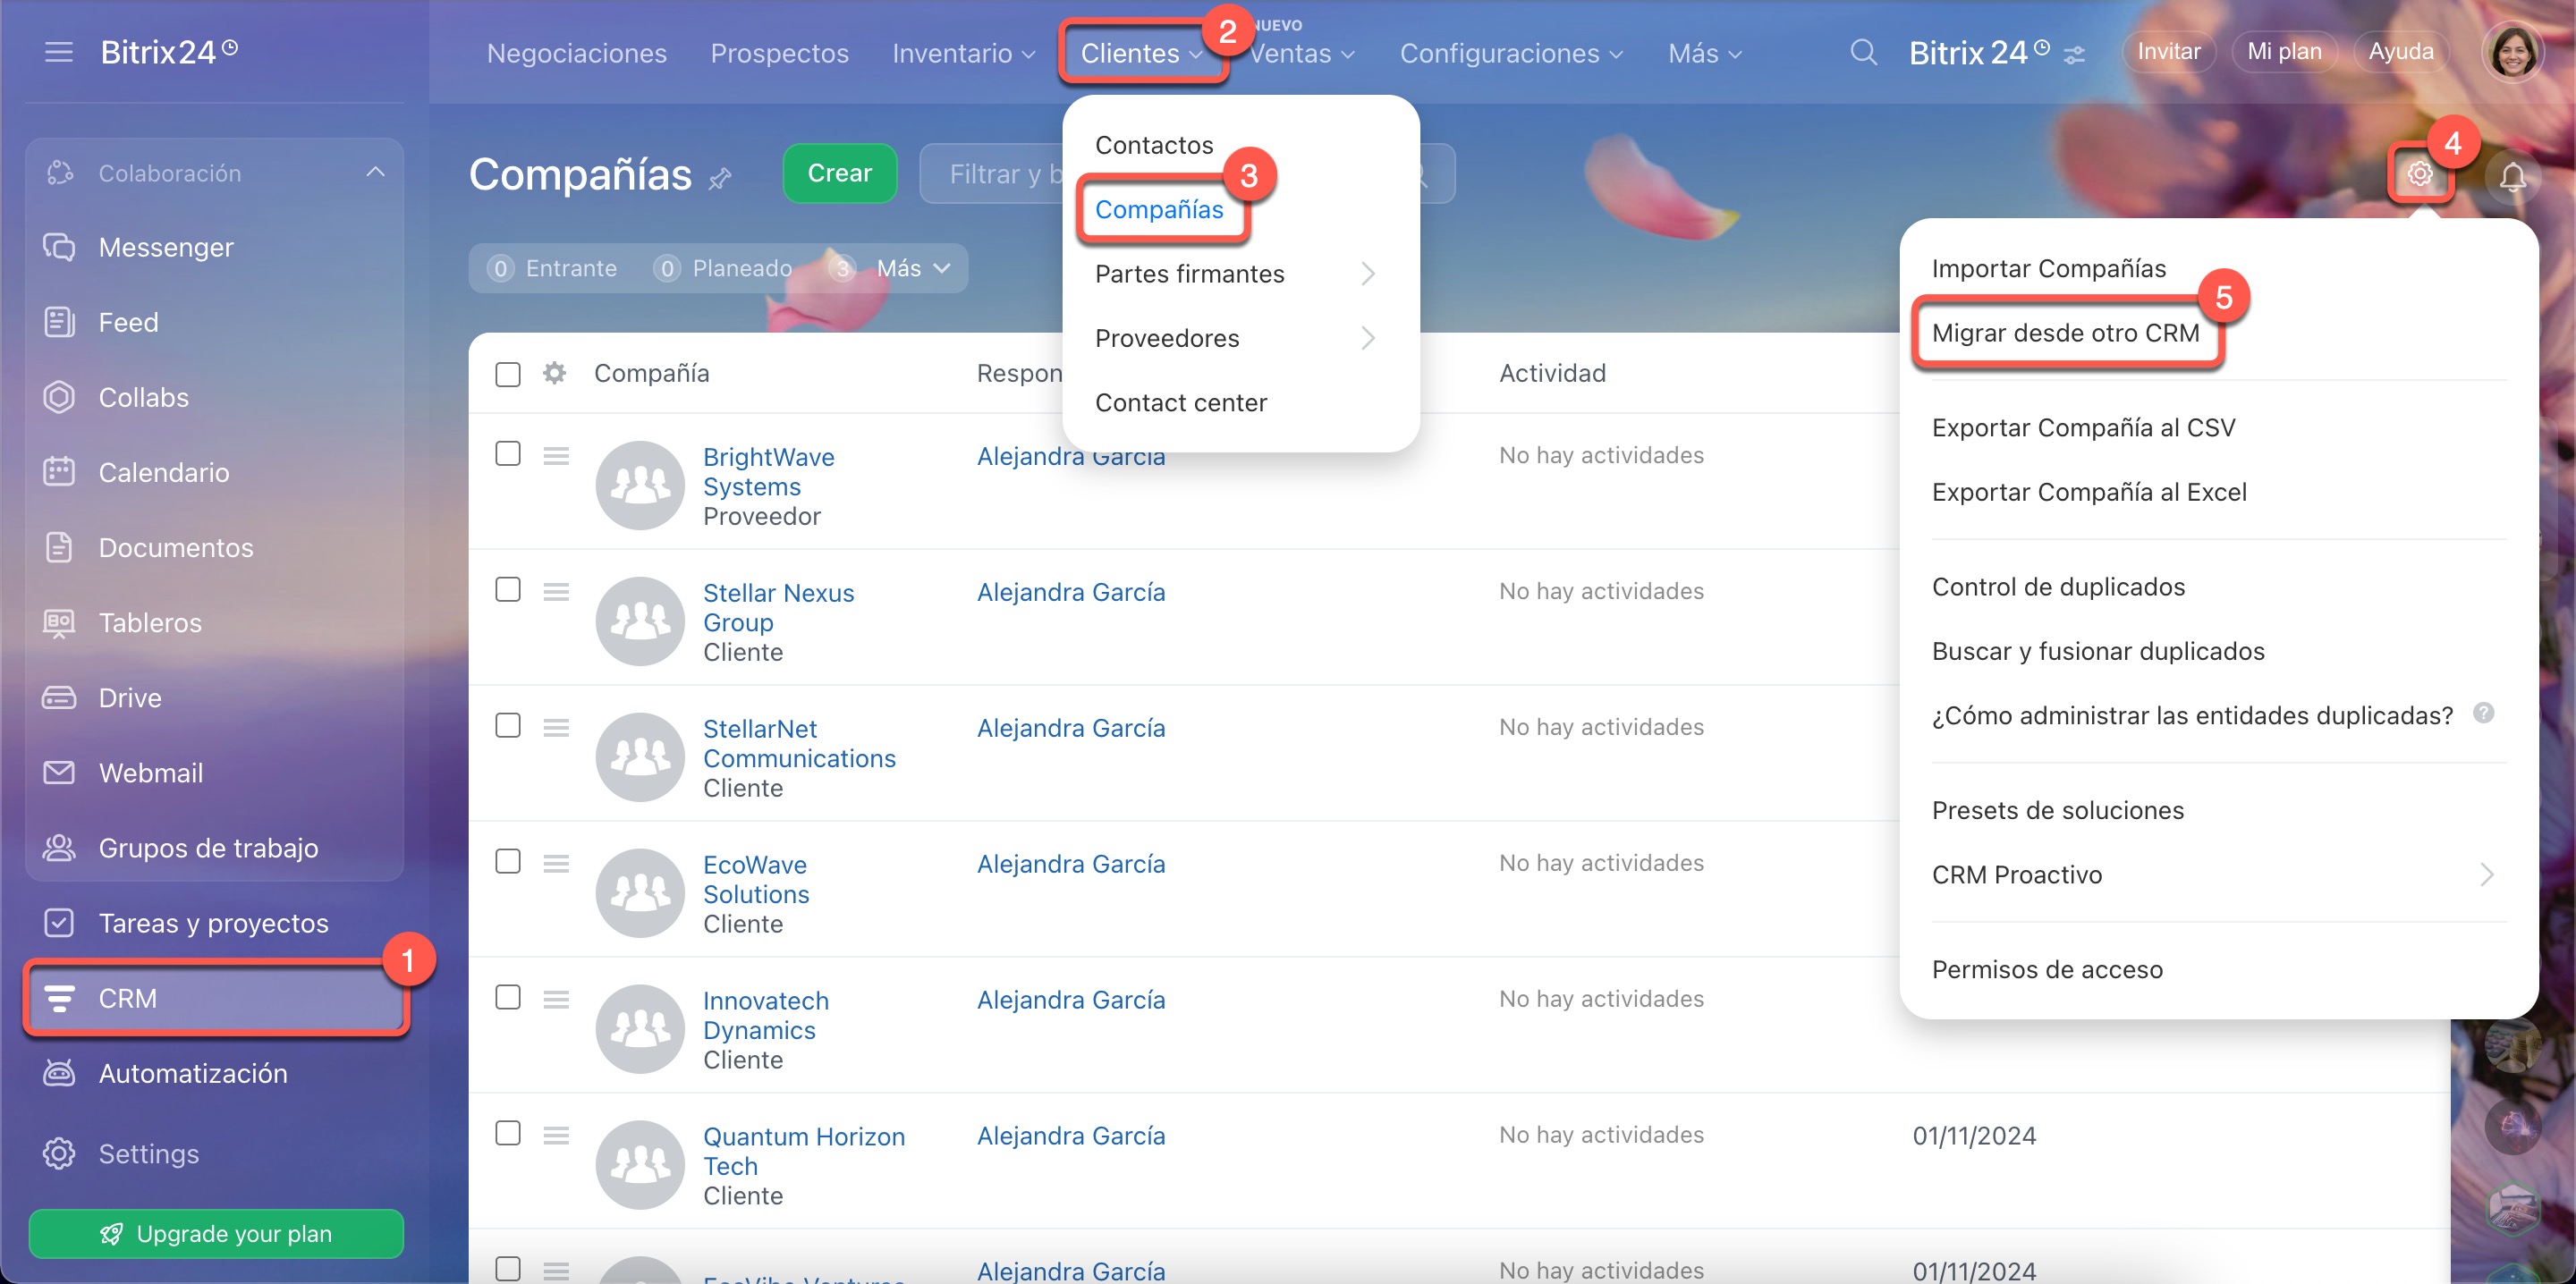2576x1284 pixels.
Task: Open the Clientes dropdown menu
Action: coord(1141,53)
